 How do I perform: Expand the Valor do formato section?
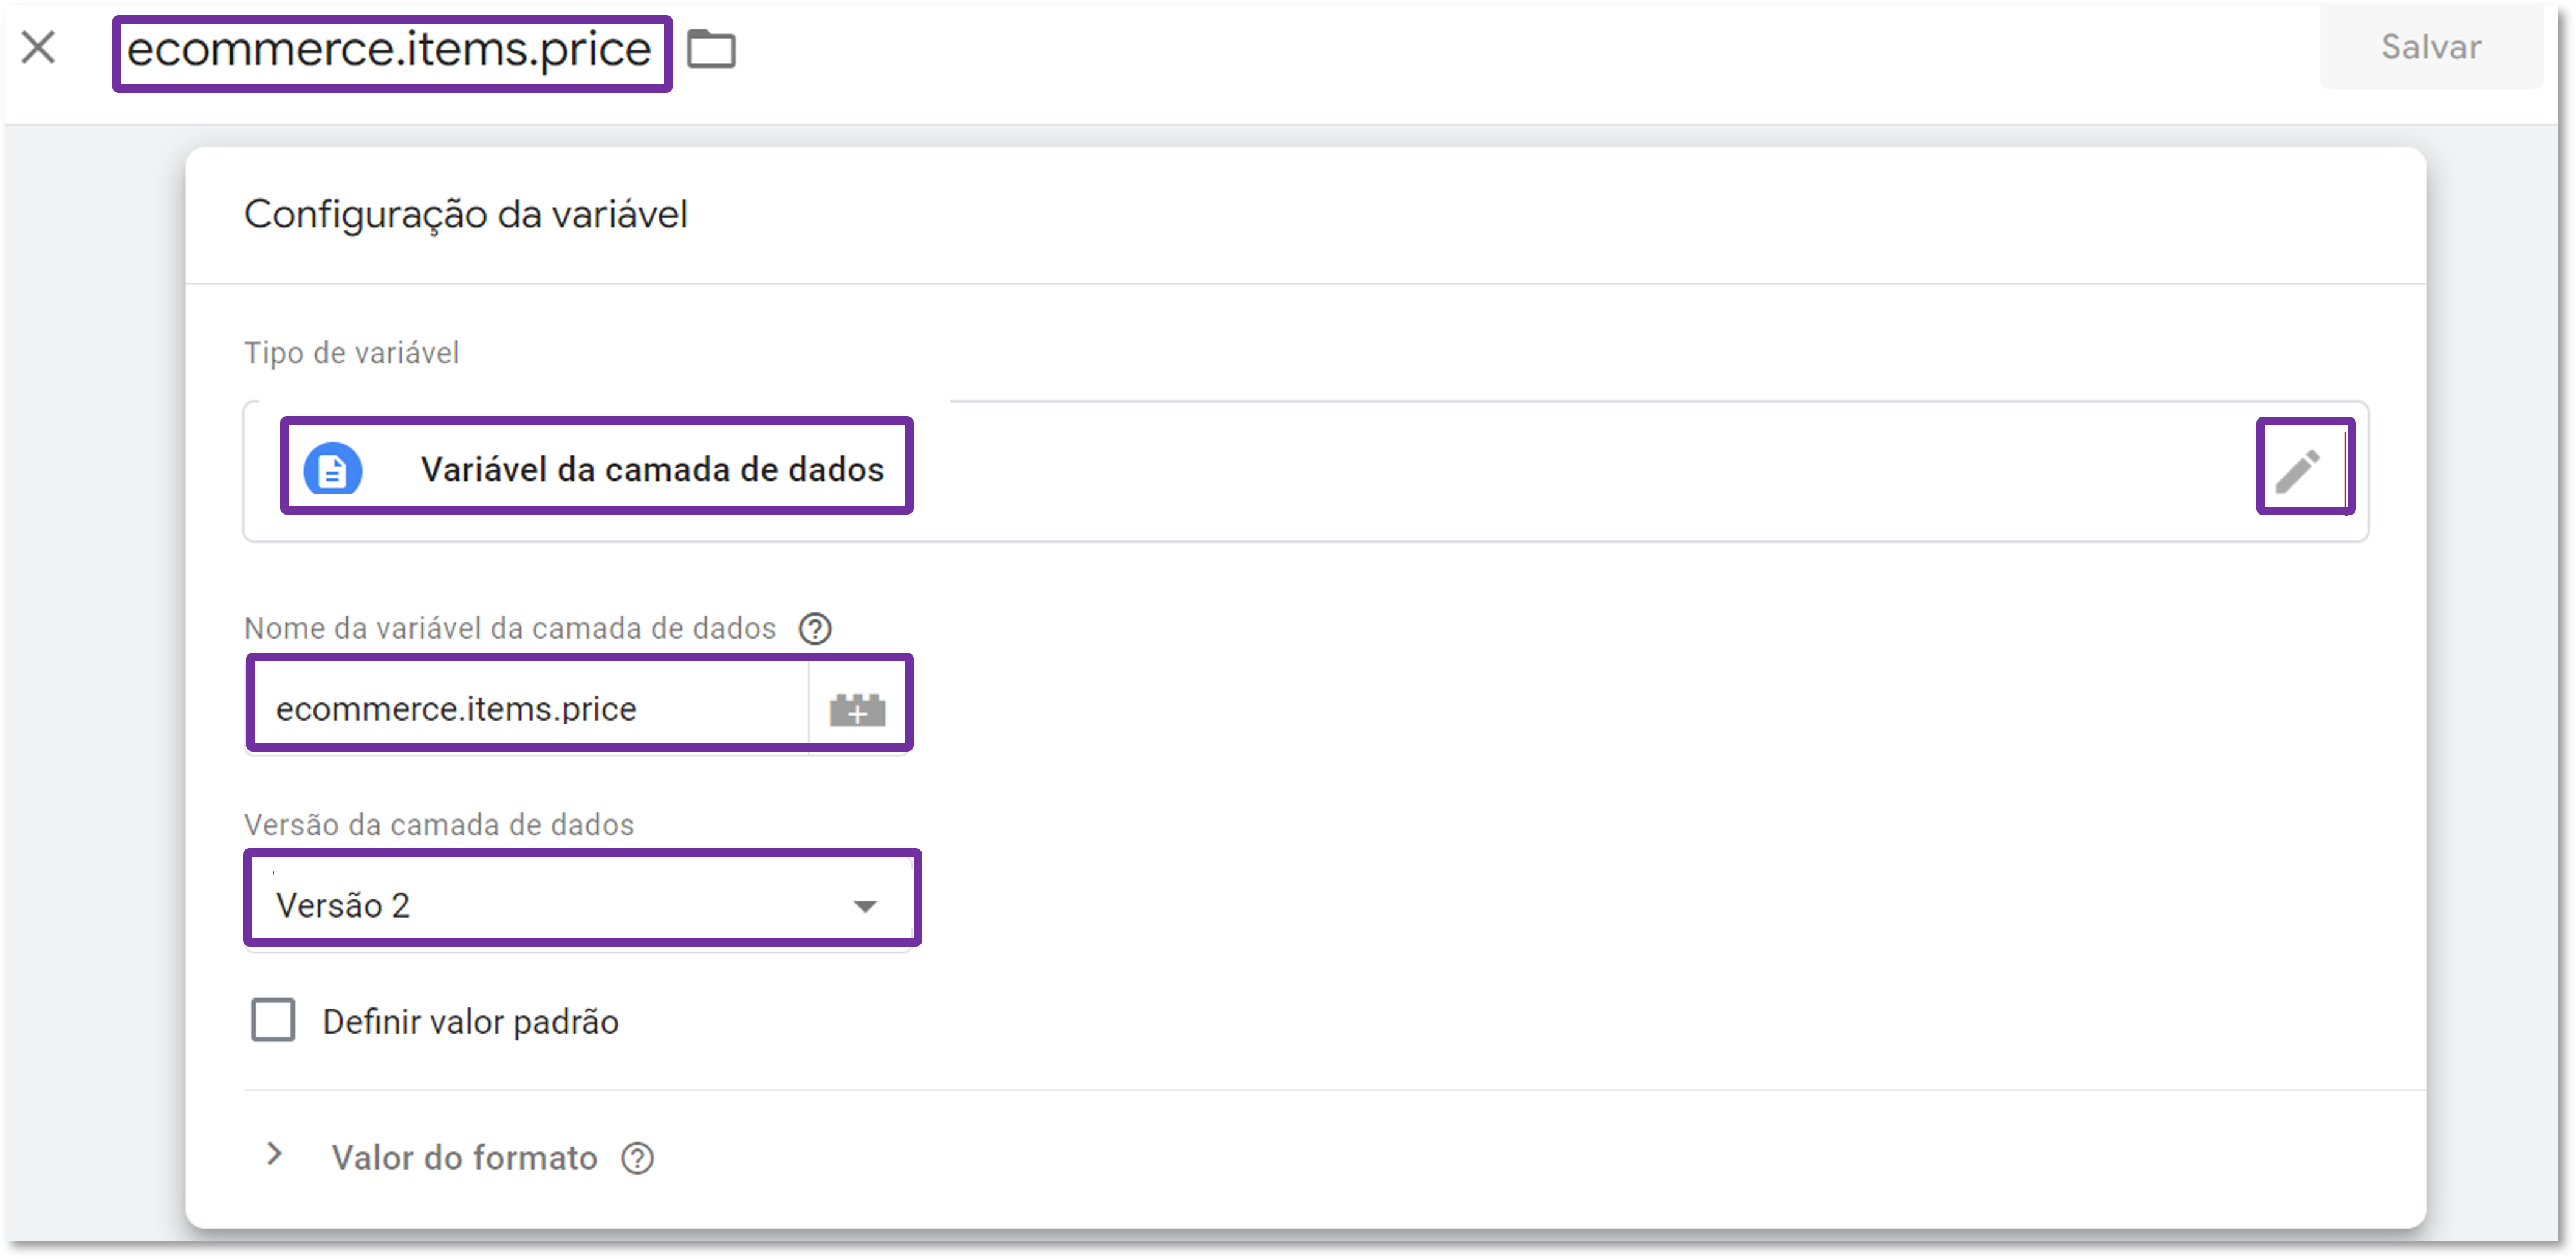point(275,1155)
